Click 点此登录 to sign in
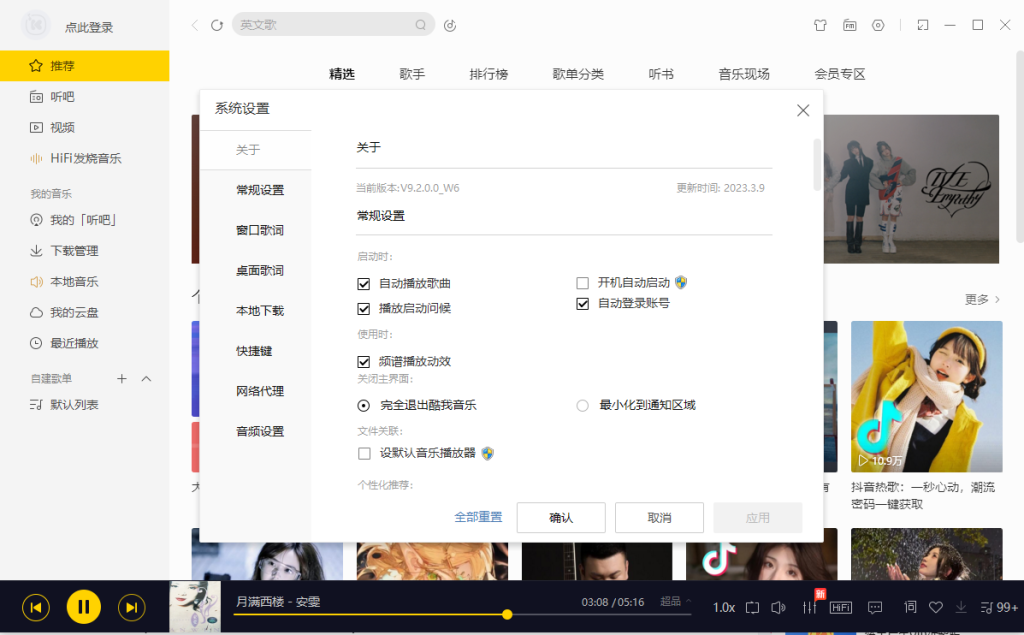The width and height of the screenshot is (1024, 635). (89, 27)
